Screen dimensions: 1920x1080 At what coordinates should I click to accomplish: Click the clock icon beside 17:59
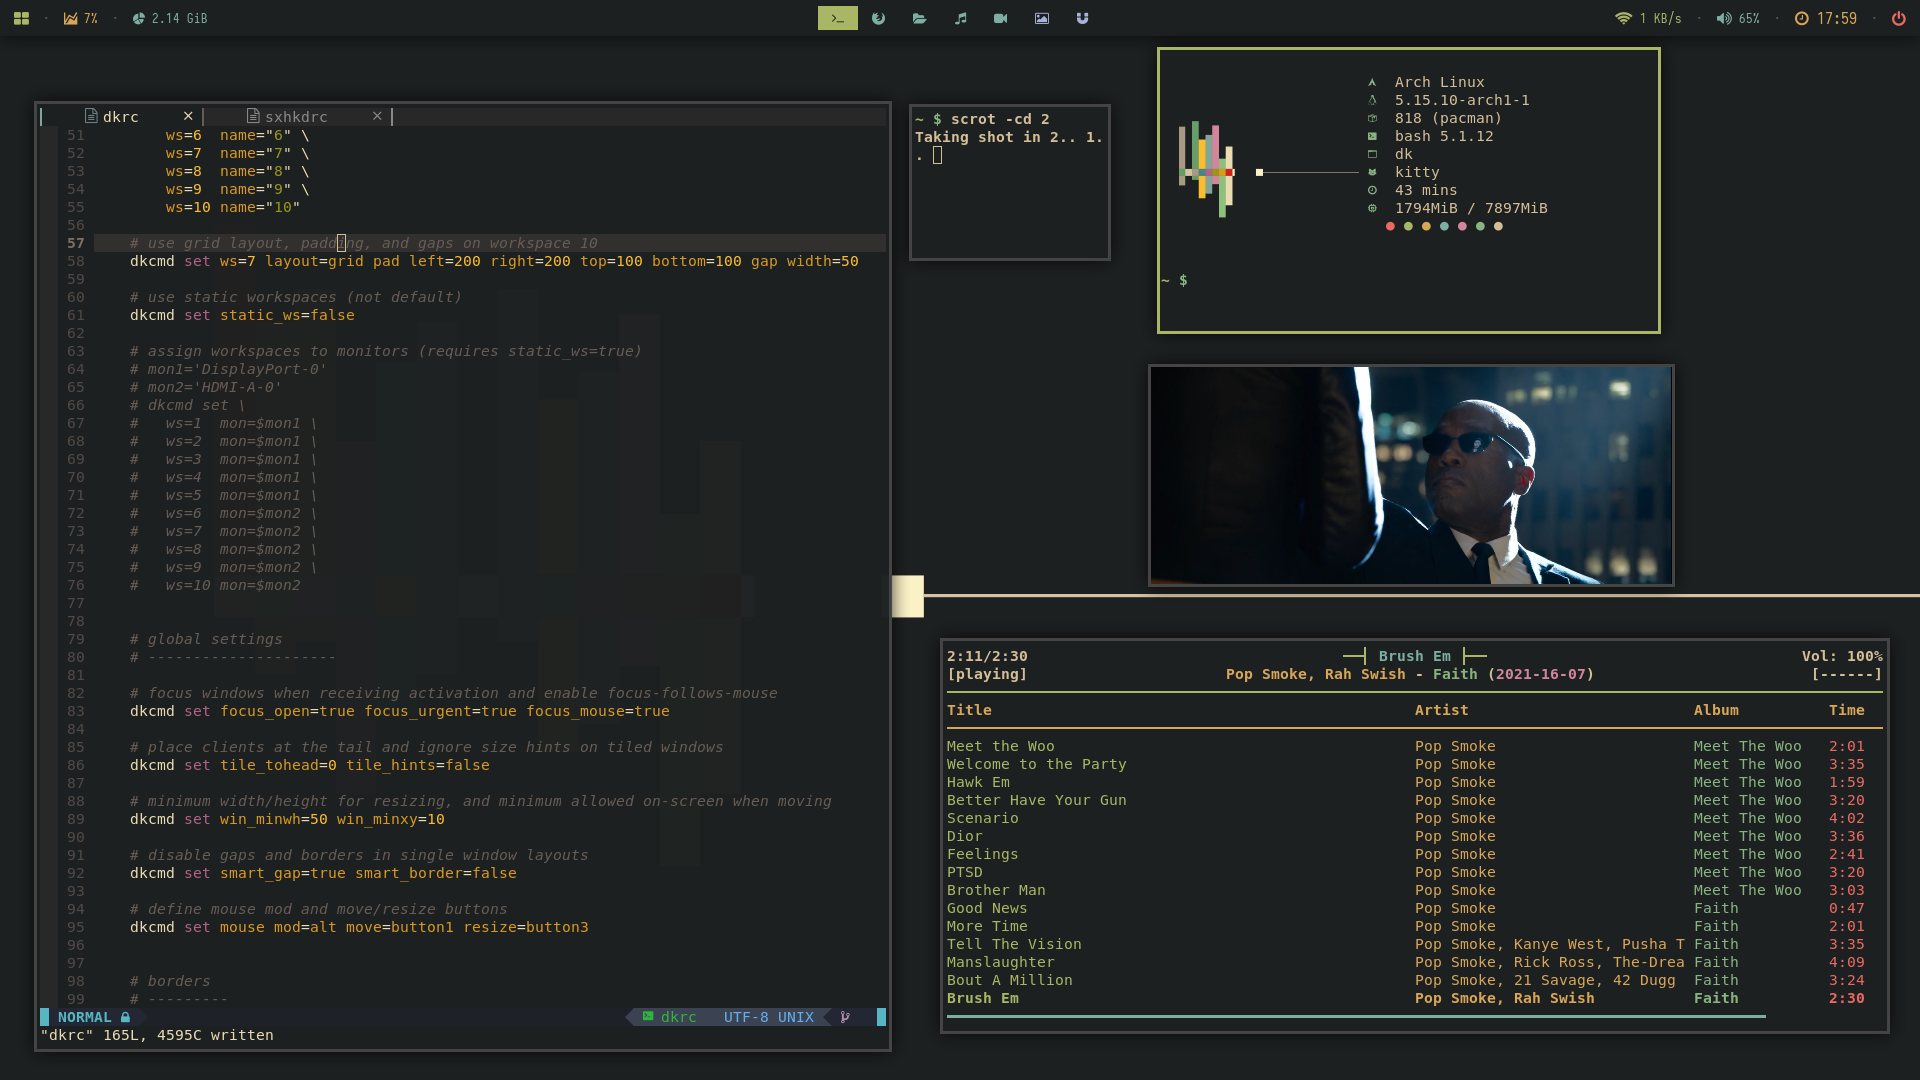tap(1802, 18)
